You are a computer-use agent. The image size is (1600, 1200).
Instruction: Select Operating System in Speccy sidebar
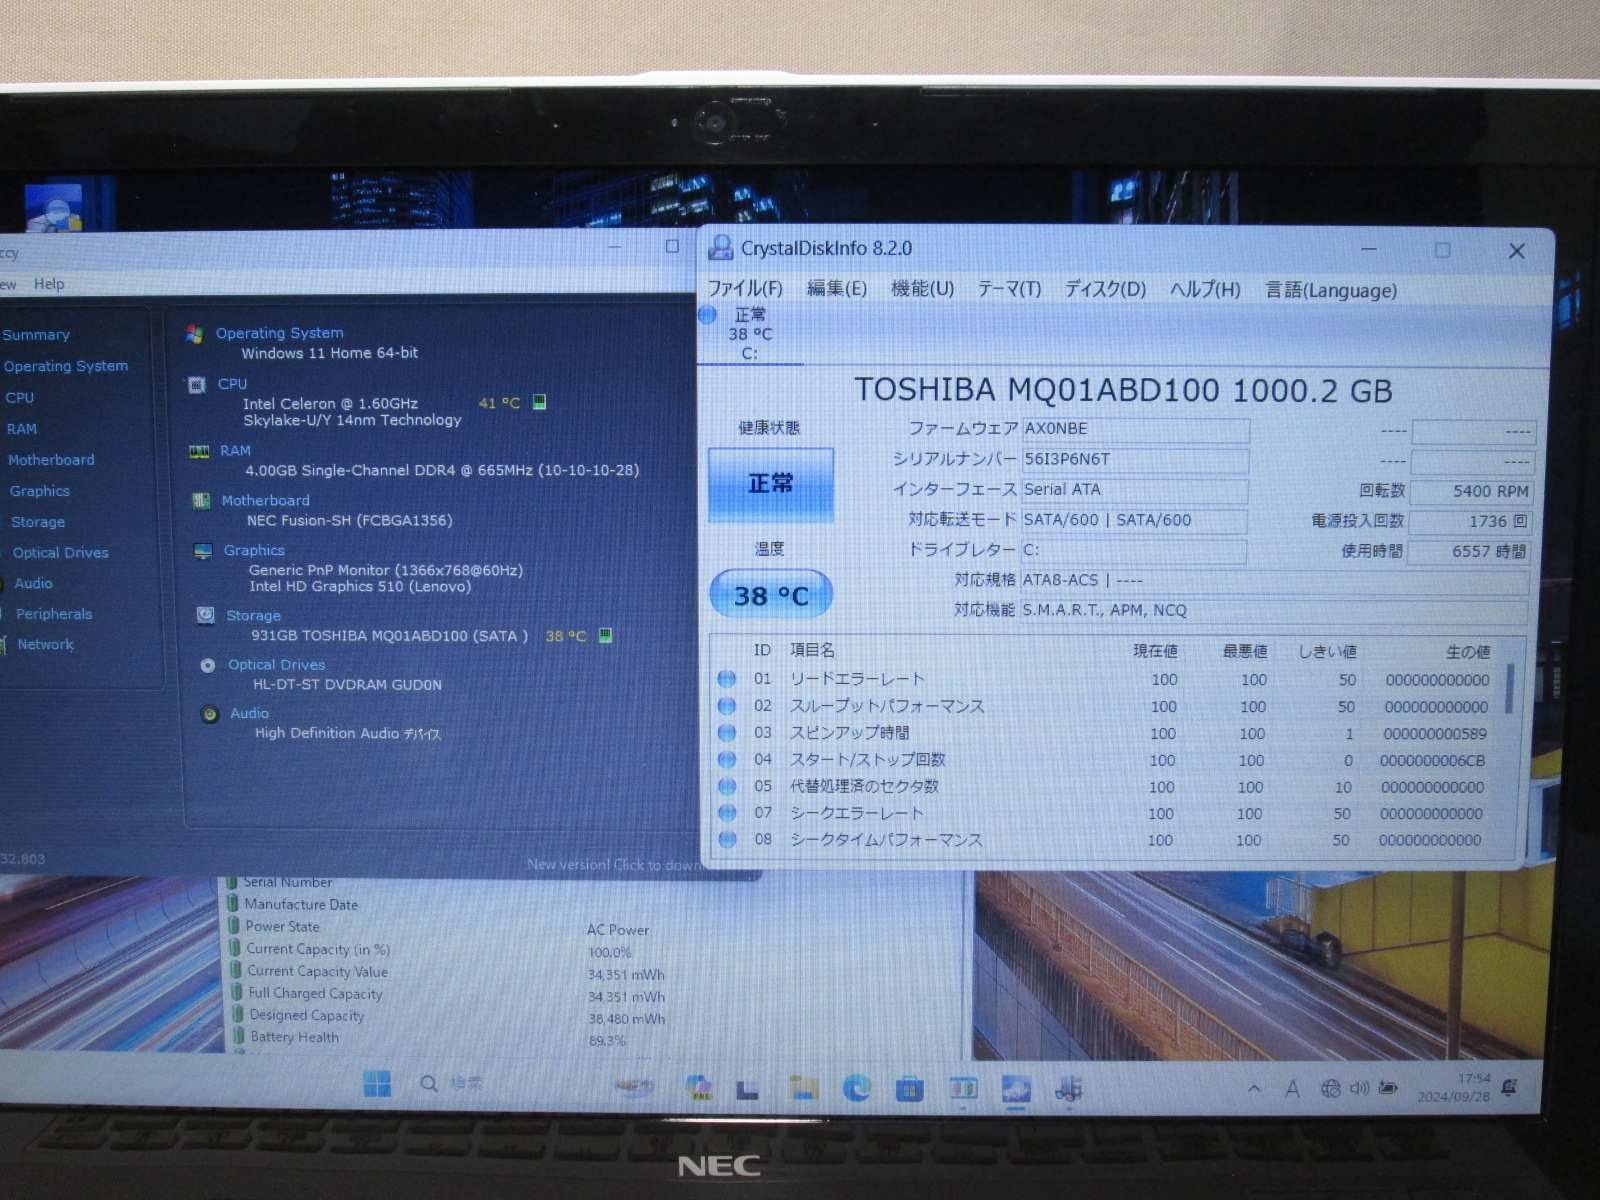click(x=66, y=366)
